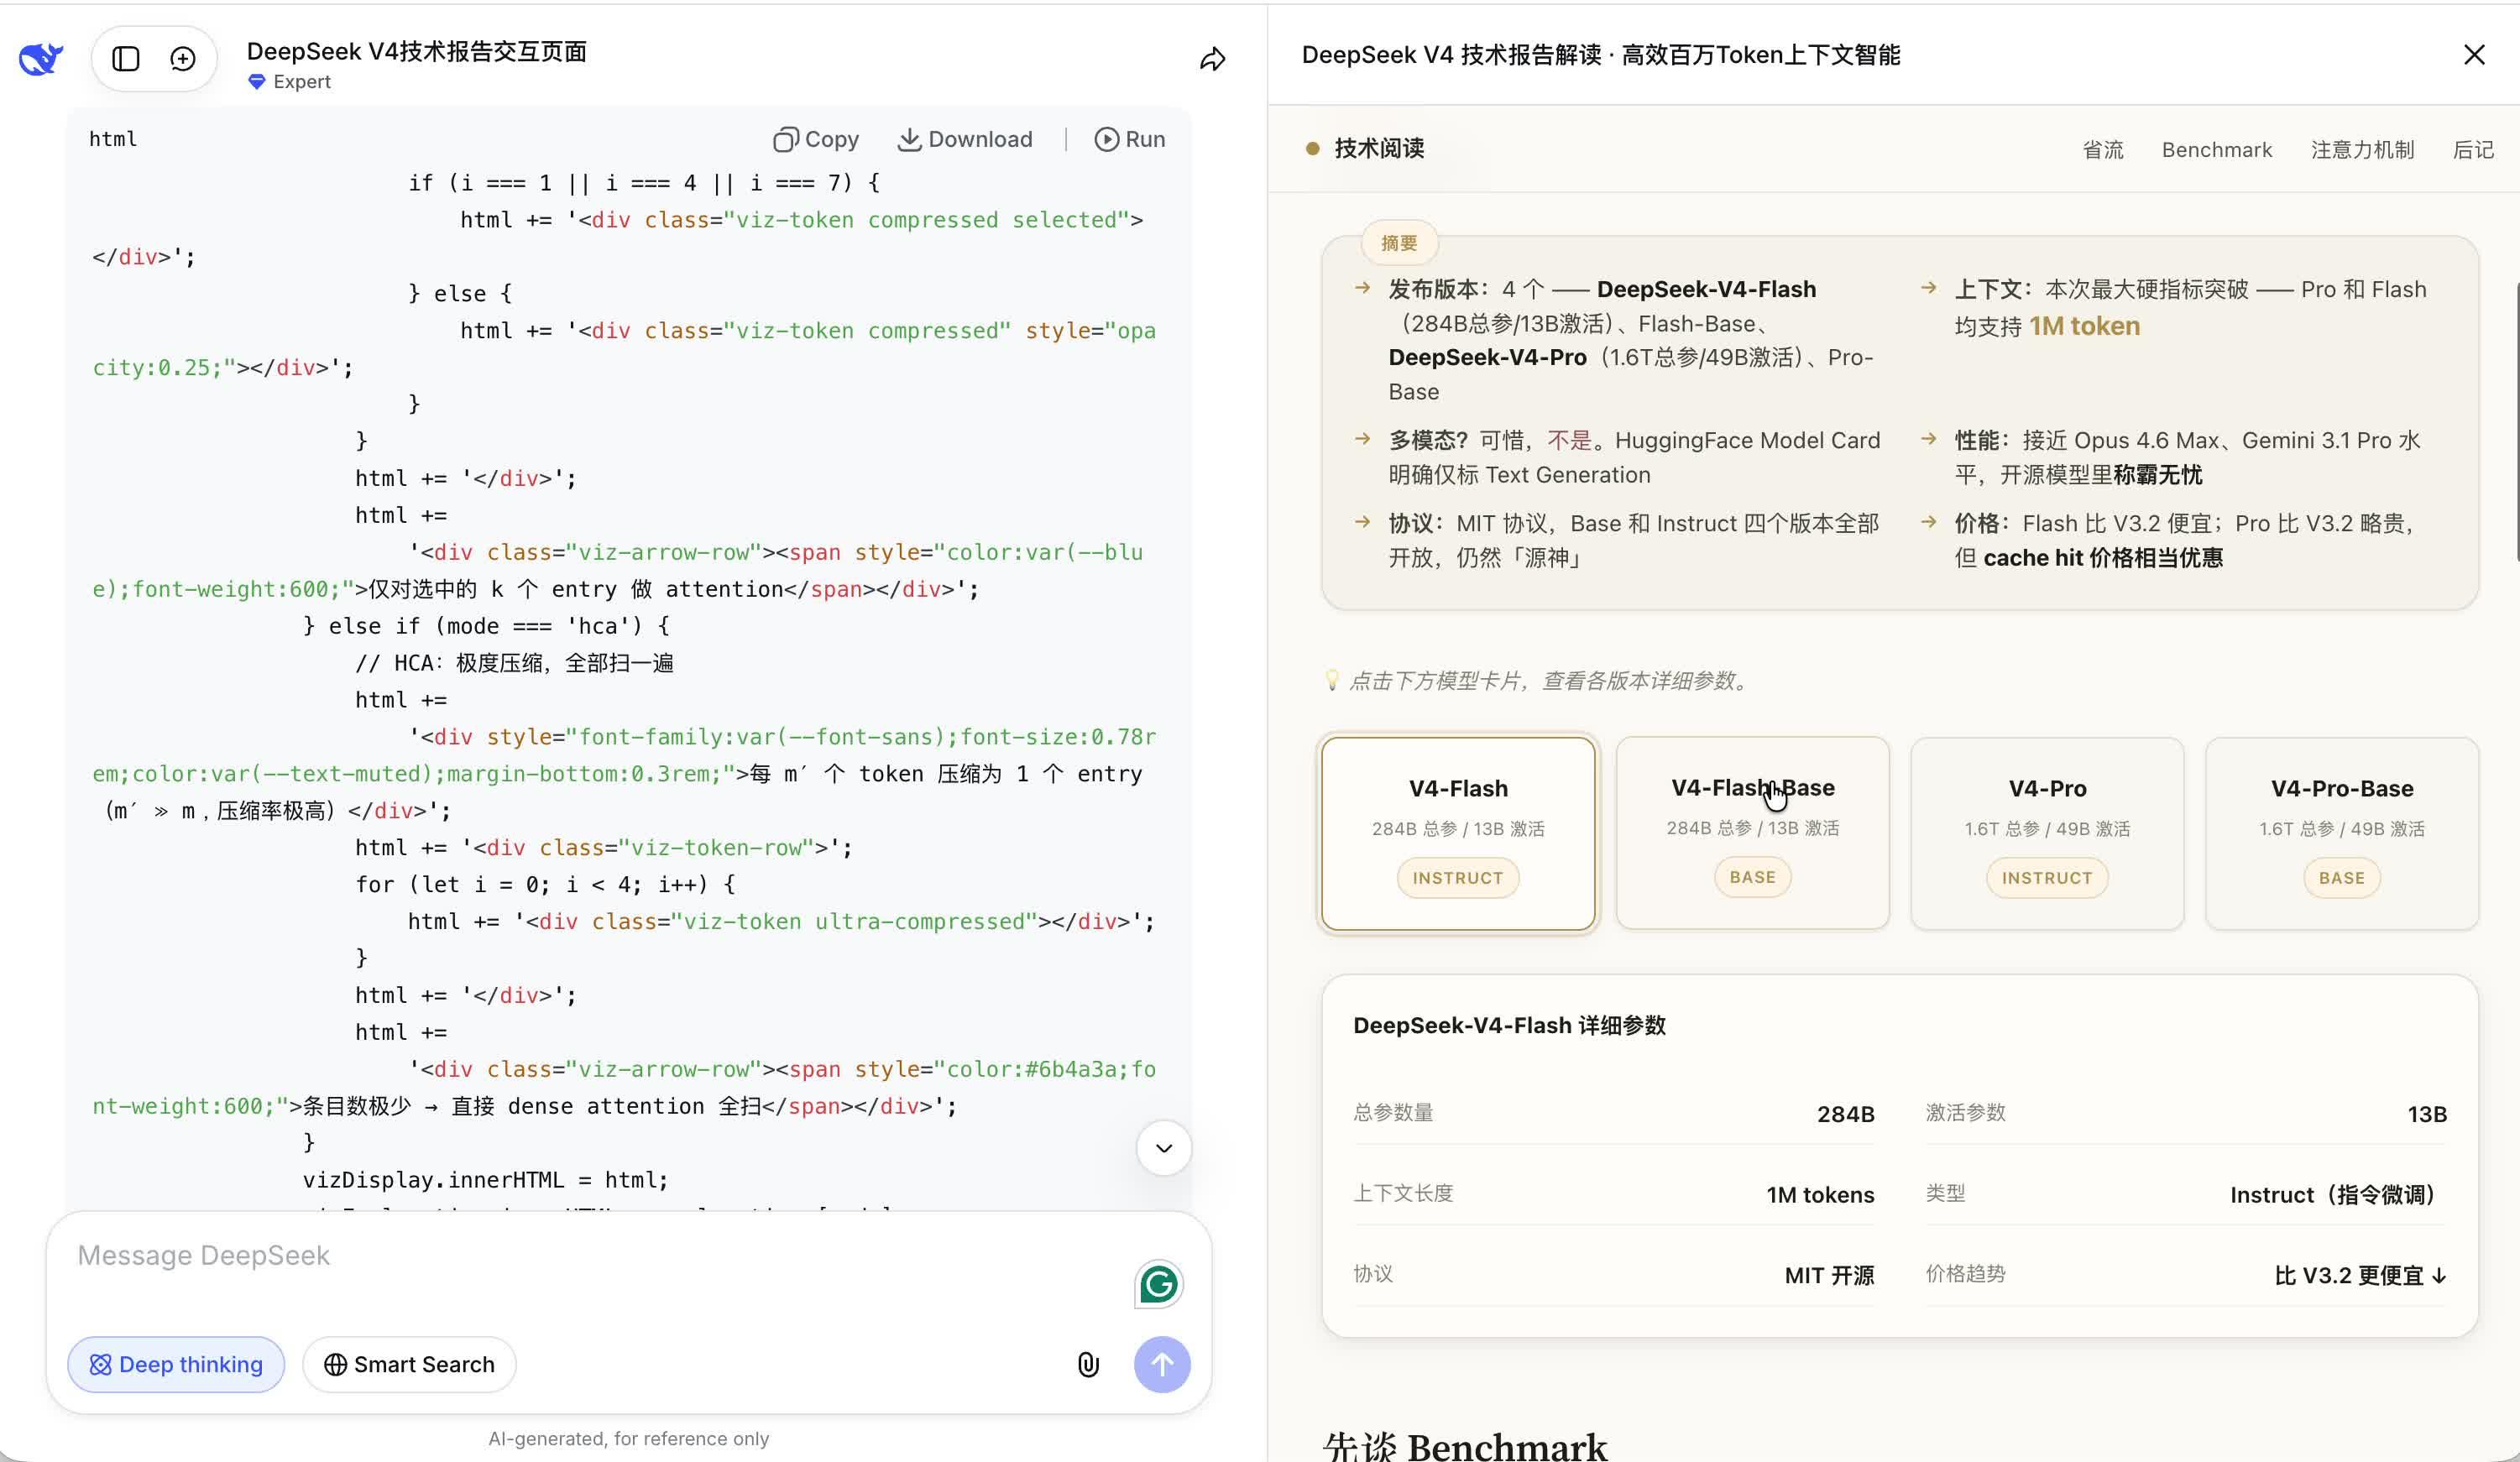The height and width of the screenshot is (1462, 2520).
Task: Copy the html code block
Action: click(x=816, y=139)
